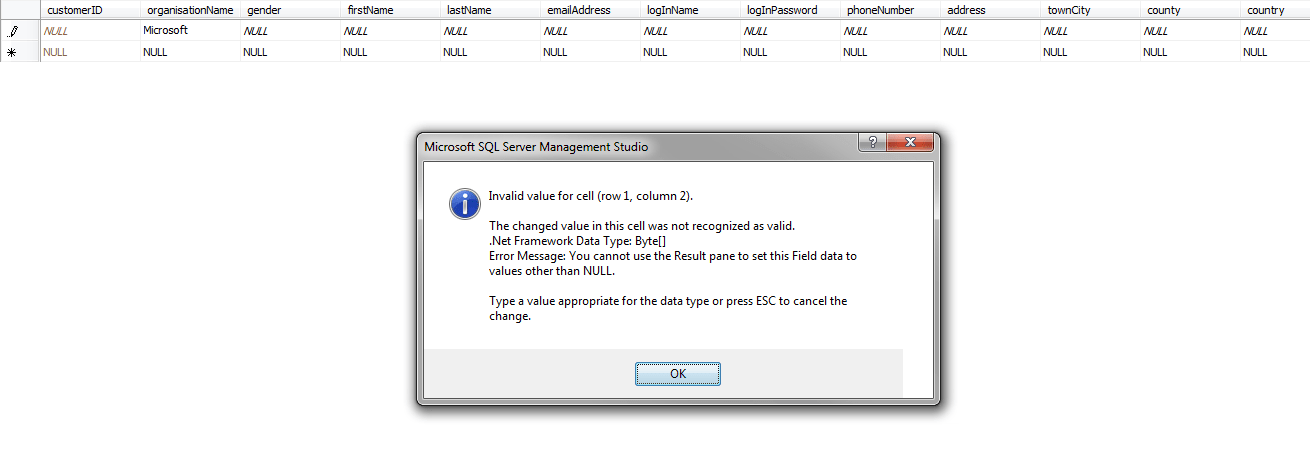Click the logInPassword column header

[x=782, y=10]
